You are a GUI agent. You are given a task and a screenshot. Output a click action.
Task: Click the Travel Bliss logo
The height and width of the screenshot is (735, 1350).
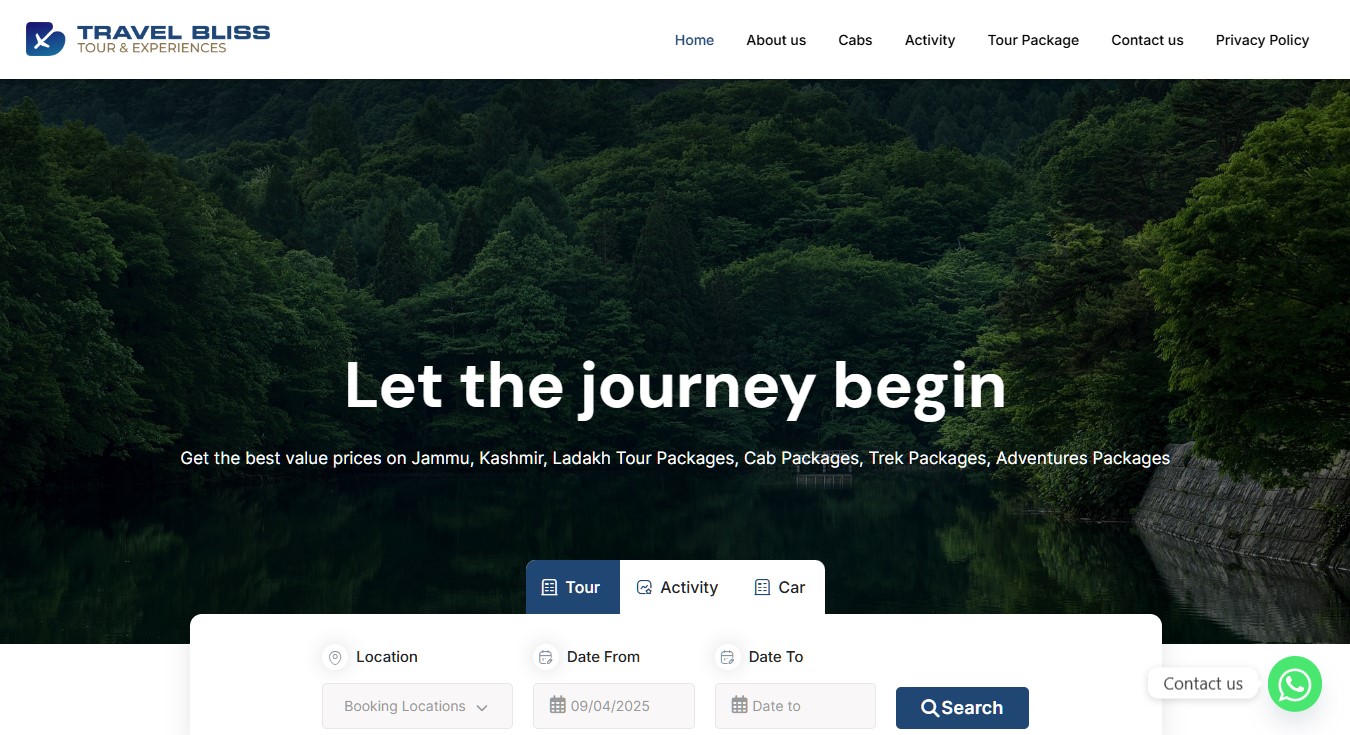pyautogui.click(x=148, y=39)
